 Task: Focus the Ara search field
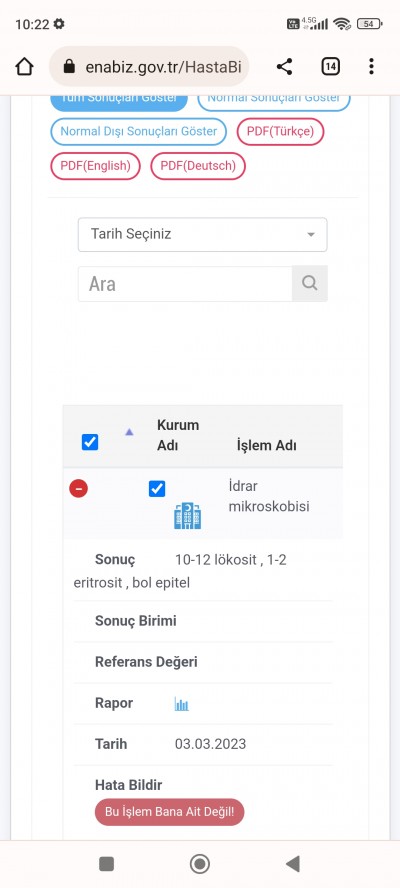[x=185, y=284]
